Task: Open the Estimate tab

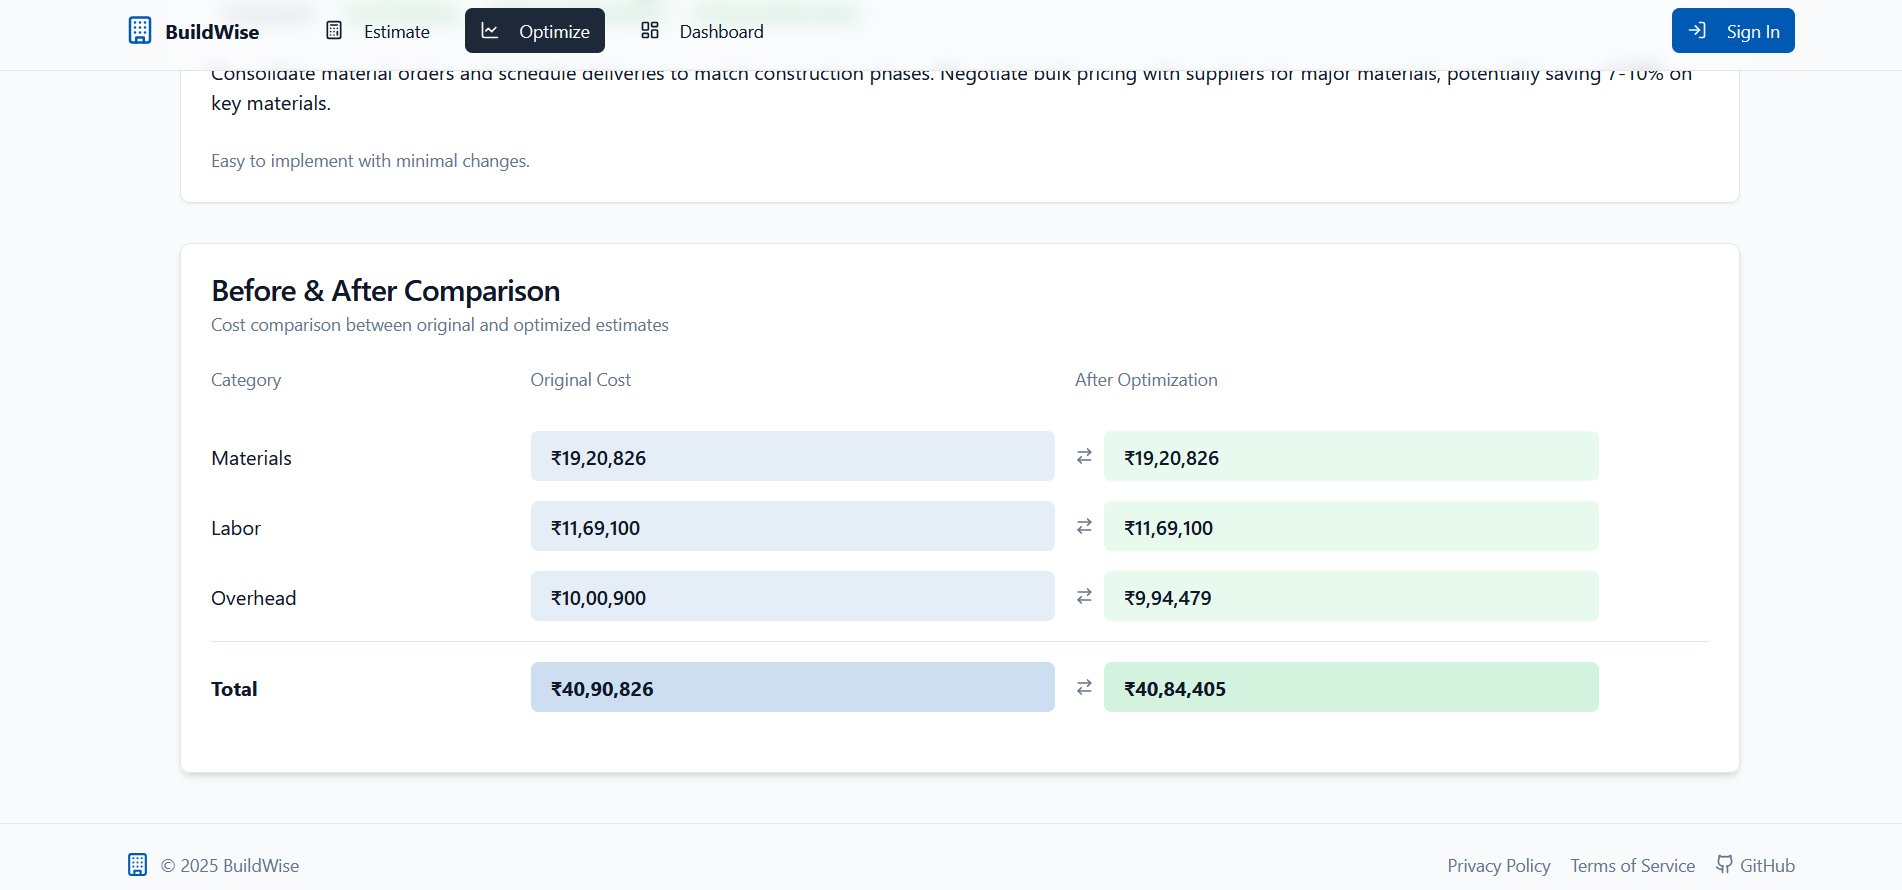Action: coord(396,32)
